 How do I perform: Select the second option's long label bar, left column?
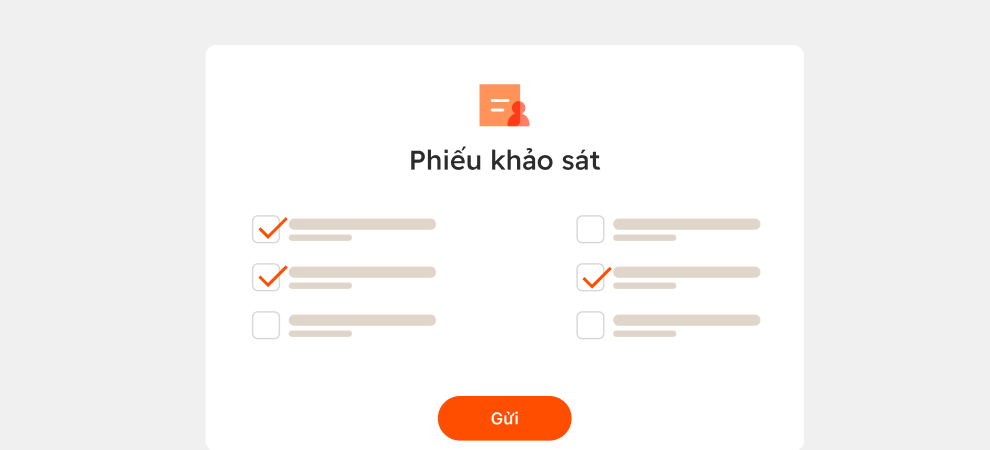(x=362, y=272)
